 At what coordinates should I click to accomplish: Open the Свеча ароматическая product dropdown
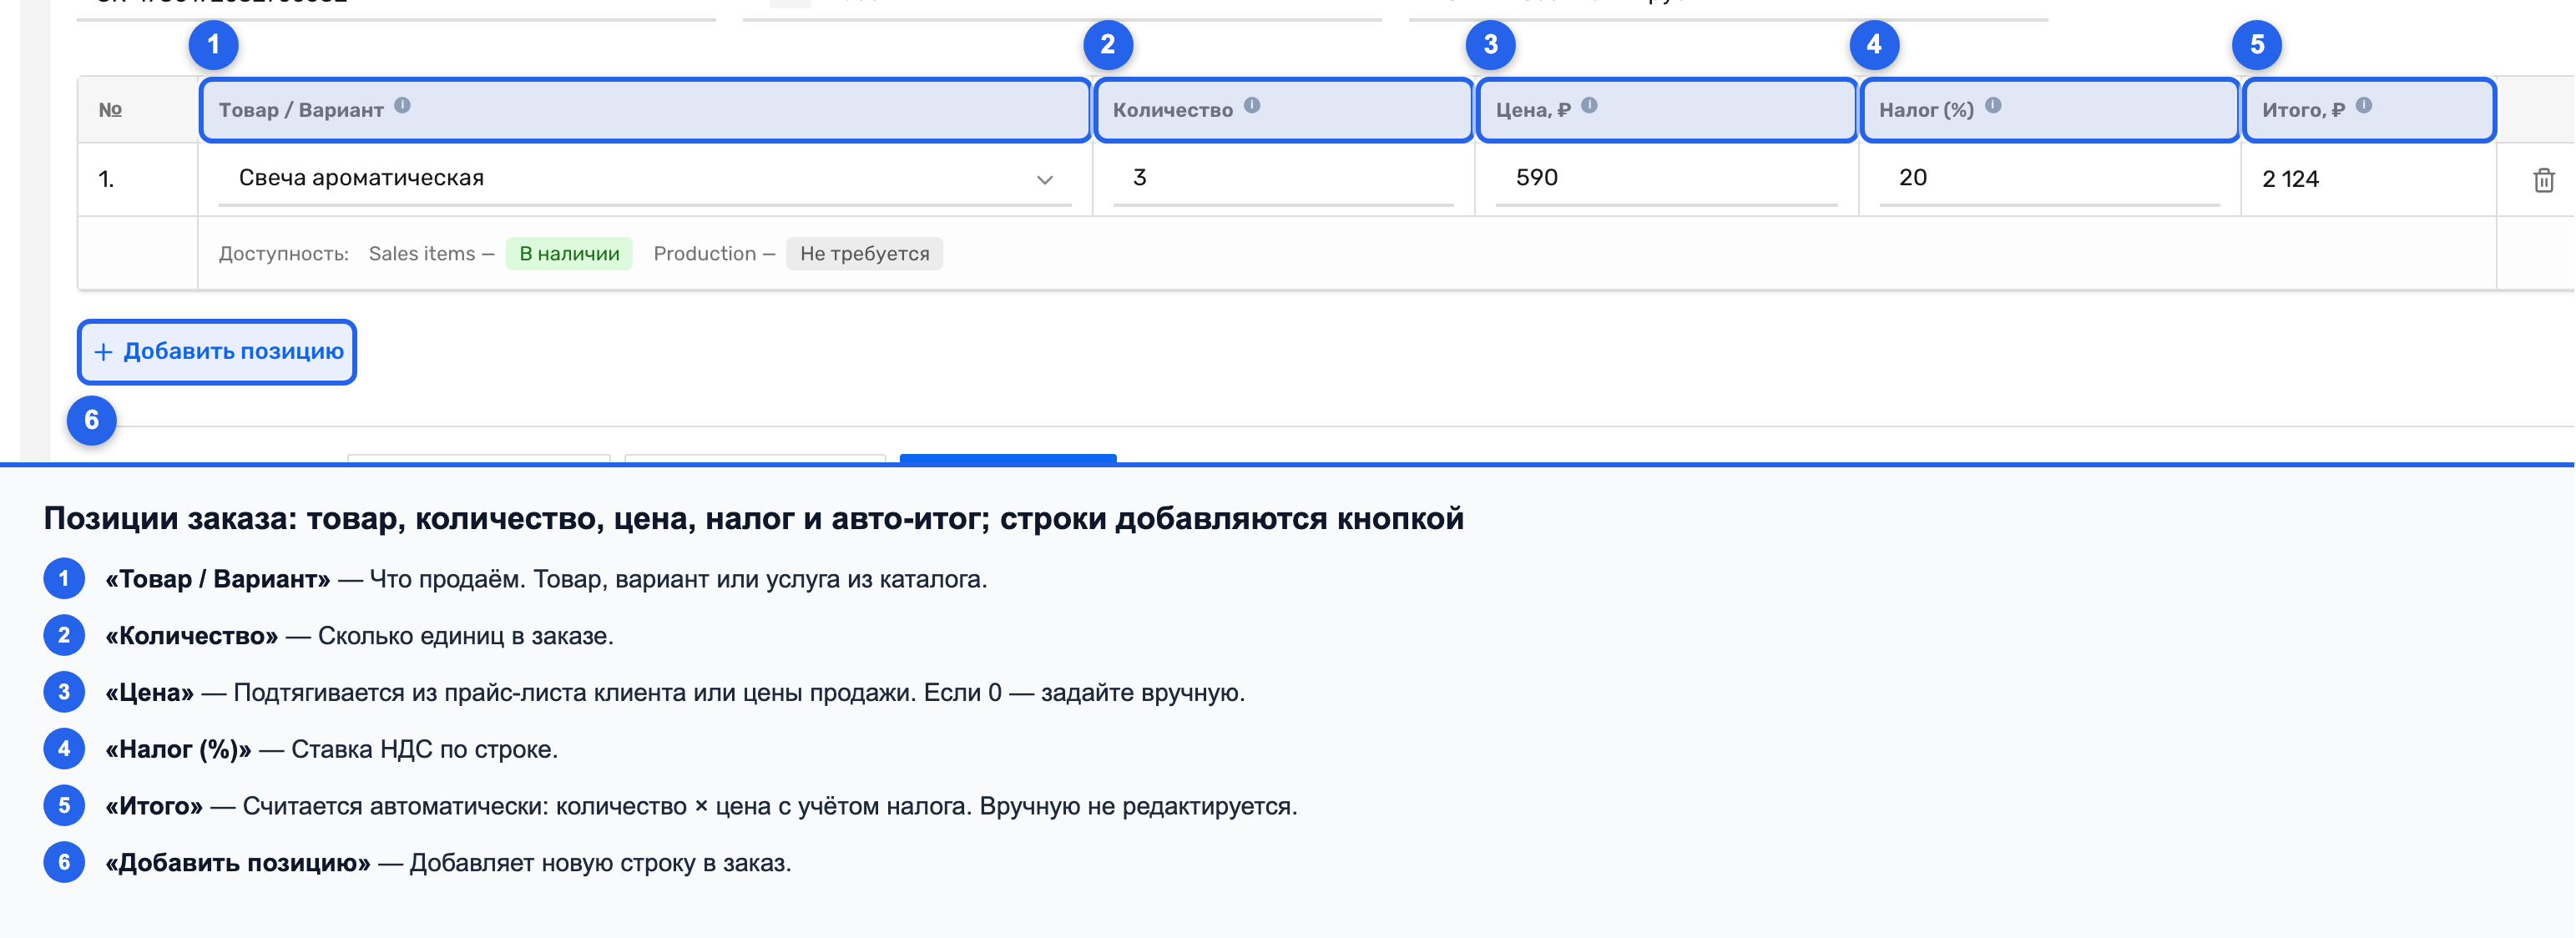click(x=645, y=179)
